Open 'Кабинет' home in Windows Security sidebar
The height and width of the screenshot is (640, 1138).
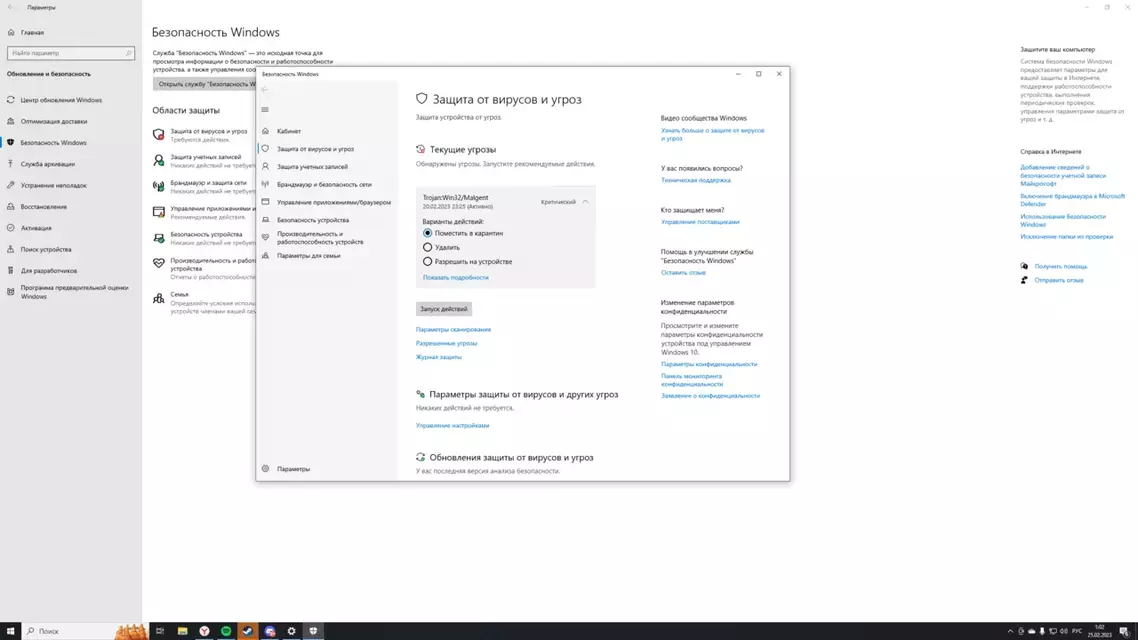[x=289, y=131]
